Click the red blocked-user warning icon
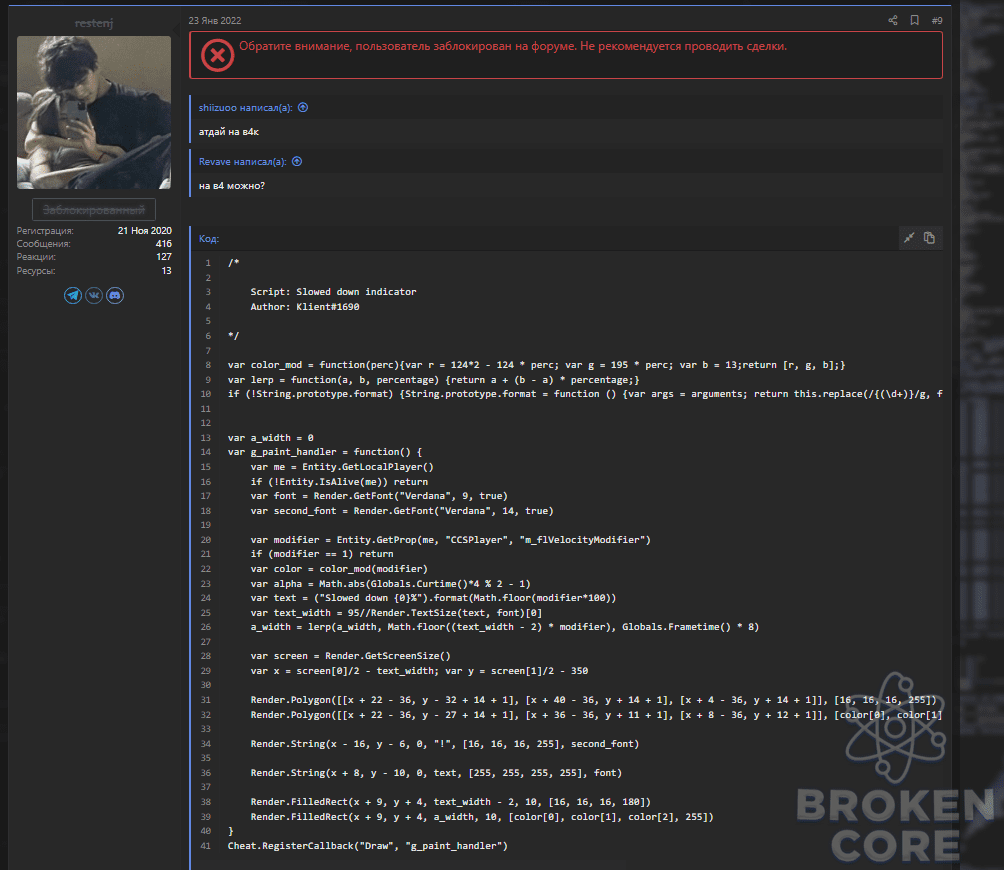 pos(217,55)
